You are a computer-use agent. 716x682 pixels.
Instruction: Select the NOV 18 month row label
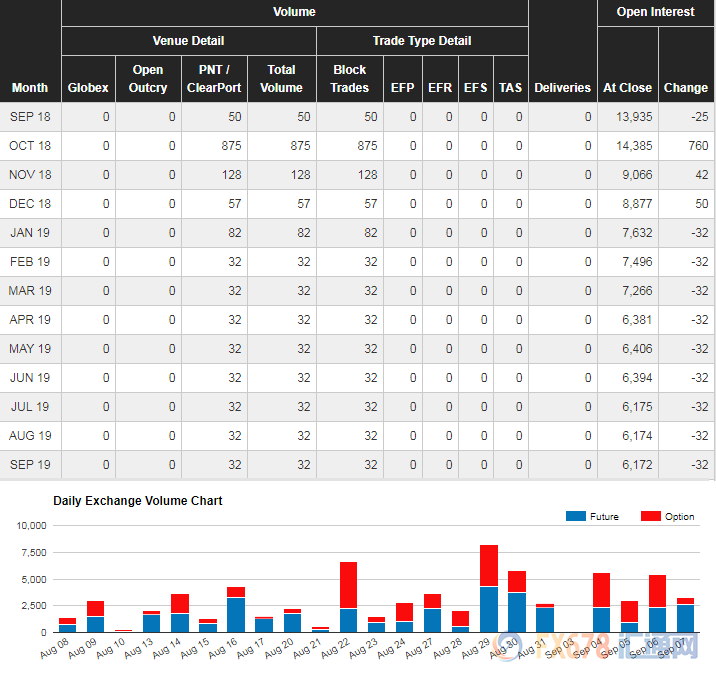(x=30, y=175)
